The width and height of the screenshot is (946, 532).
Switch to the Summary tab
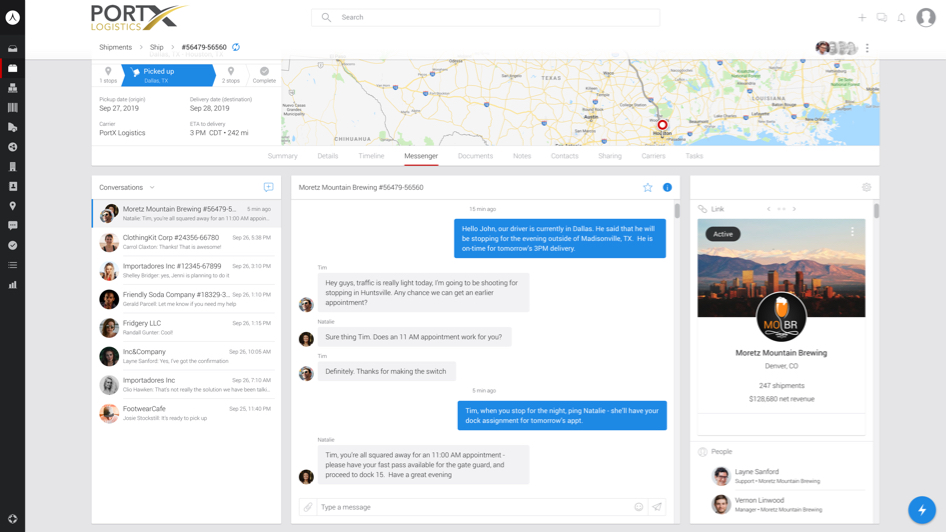[282, 156]
